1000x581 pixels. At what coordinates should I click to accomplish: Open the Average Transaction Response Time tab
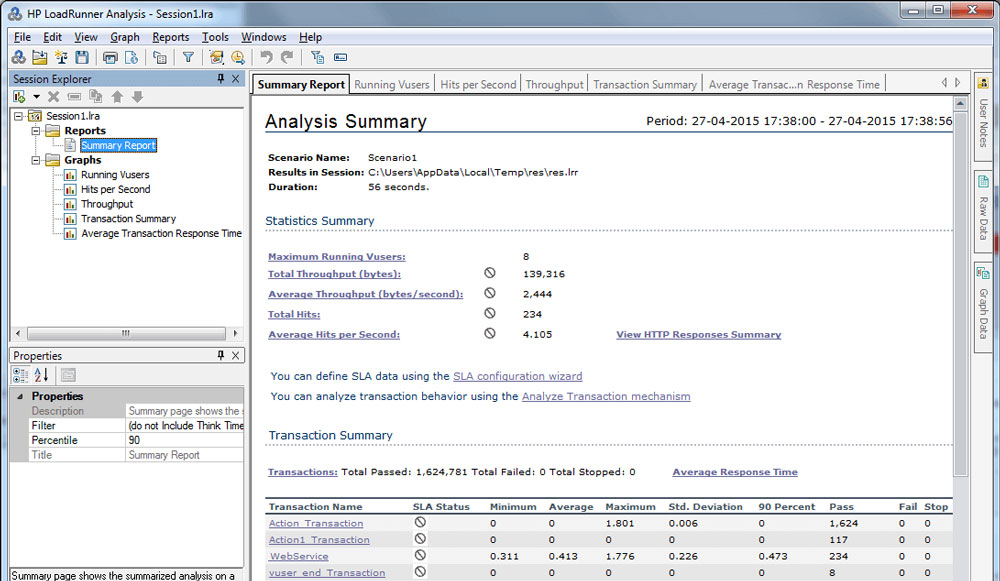pyautogui.click(x=794, y=84)
